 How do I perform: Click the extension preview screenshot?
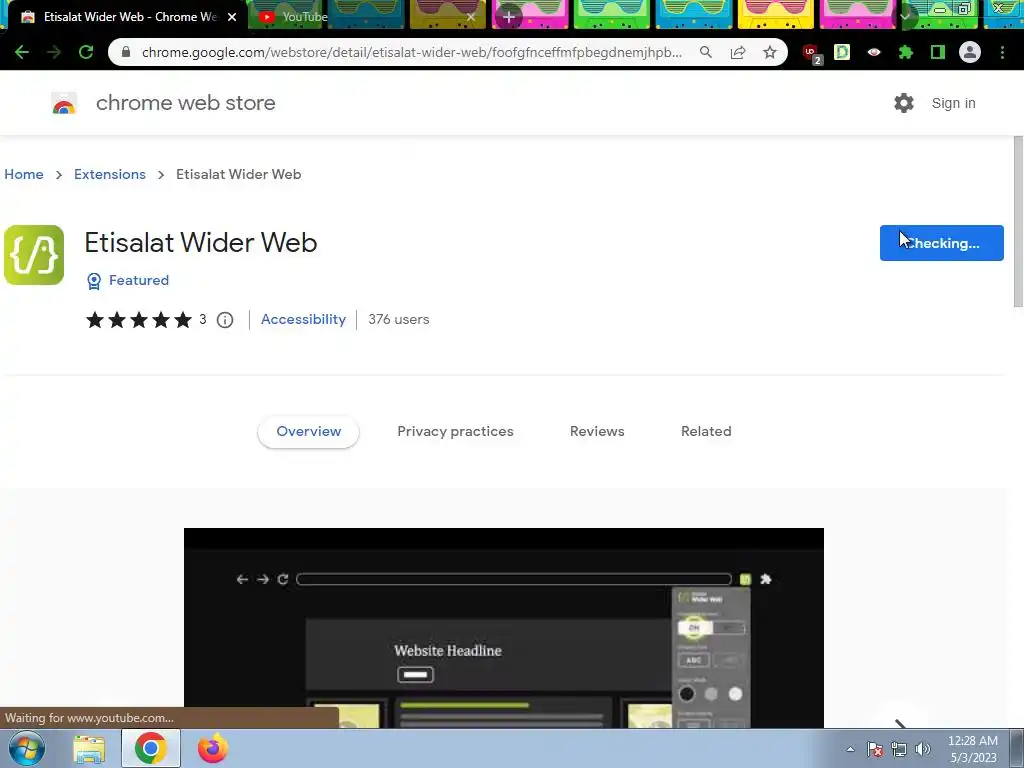[504, 628]
